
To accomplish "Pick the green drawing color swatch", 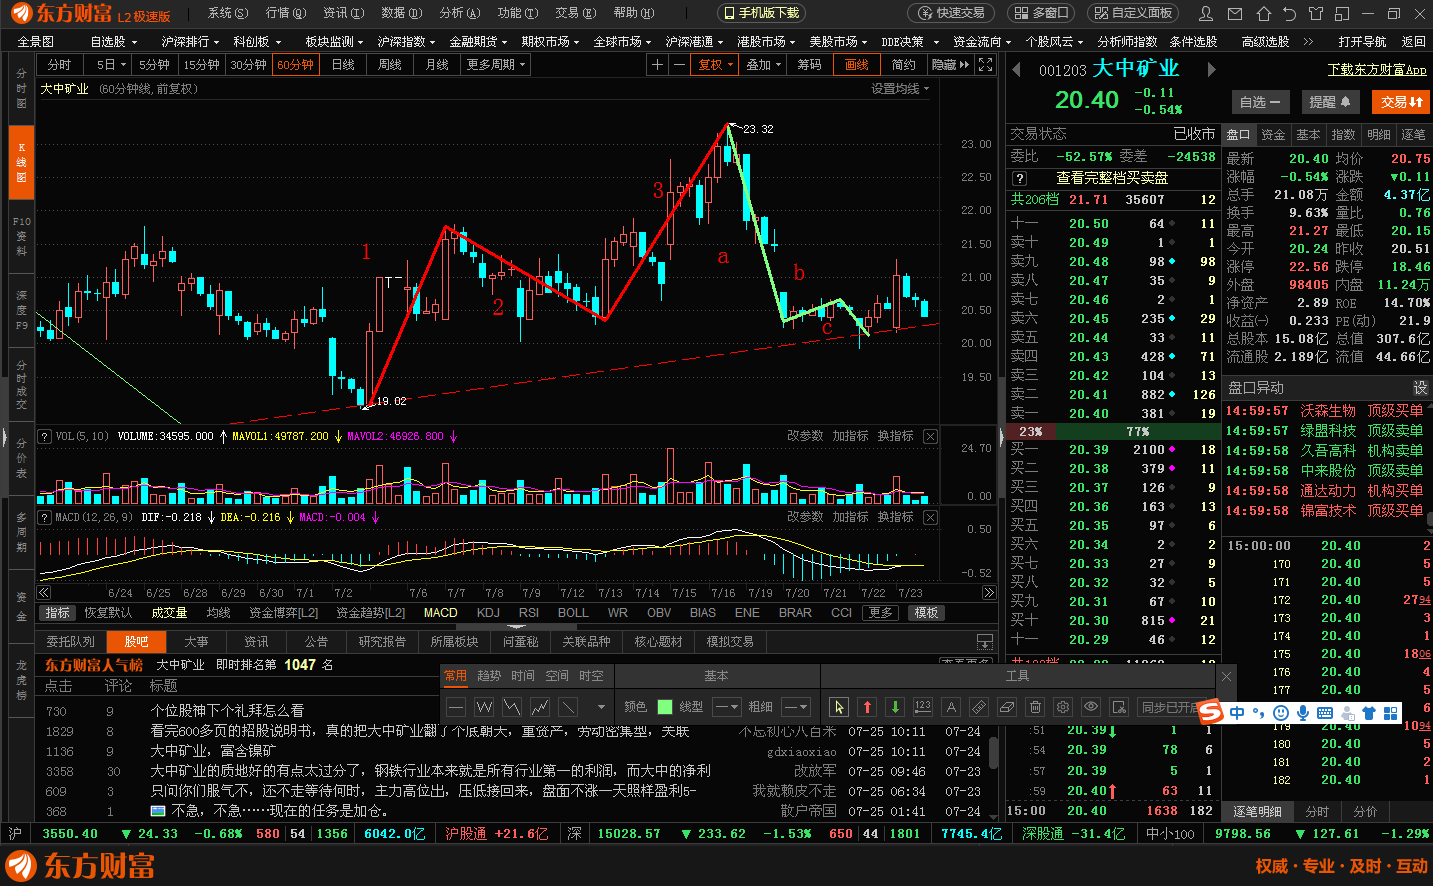I will click(664, 707).
